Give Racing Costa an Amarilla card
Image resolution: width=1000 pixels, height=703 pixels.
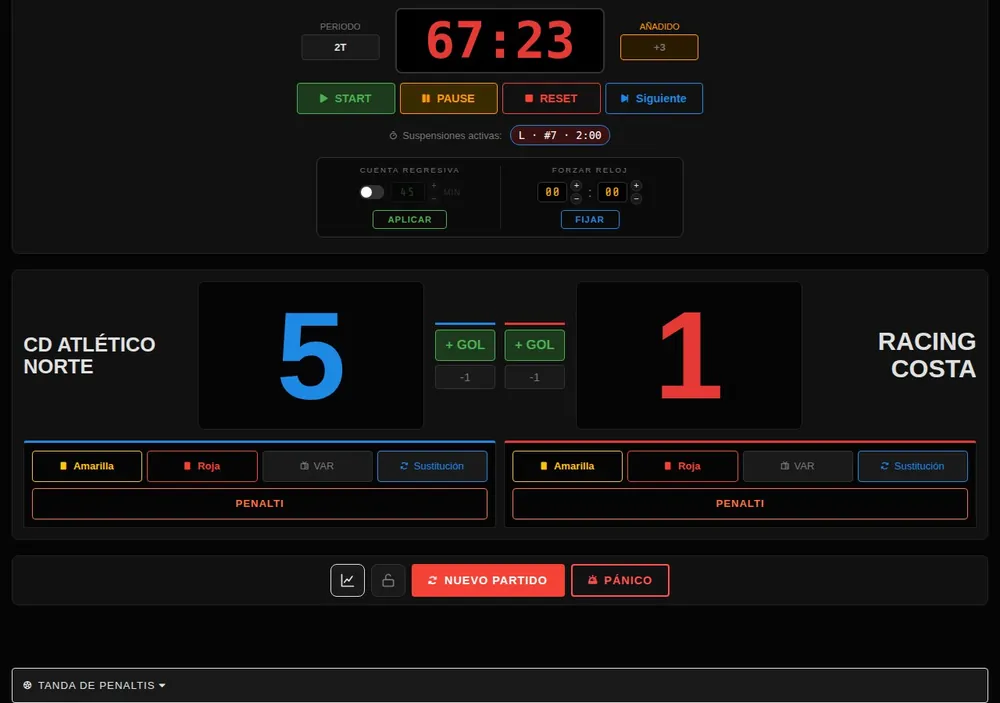(x=568, y=466)
